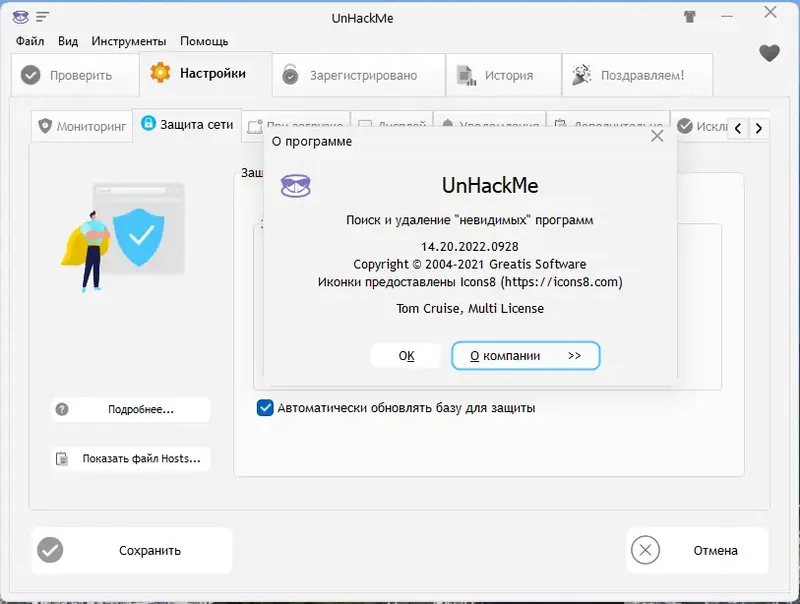Click the right tab scroll arrow

tap(758, 128)
